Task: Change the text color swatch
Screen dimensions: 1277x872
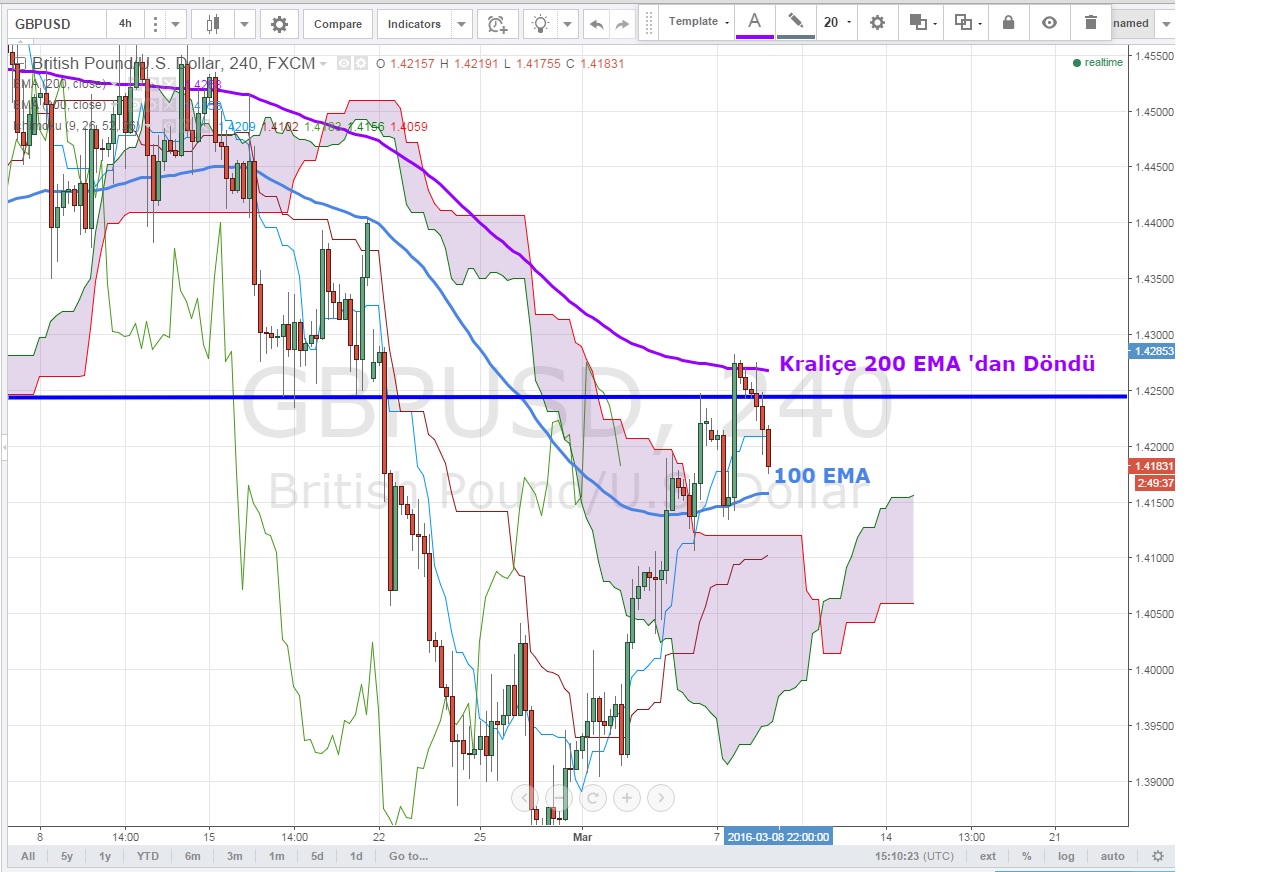Action: tap(755, 22)
